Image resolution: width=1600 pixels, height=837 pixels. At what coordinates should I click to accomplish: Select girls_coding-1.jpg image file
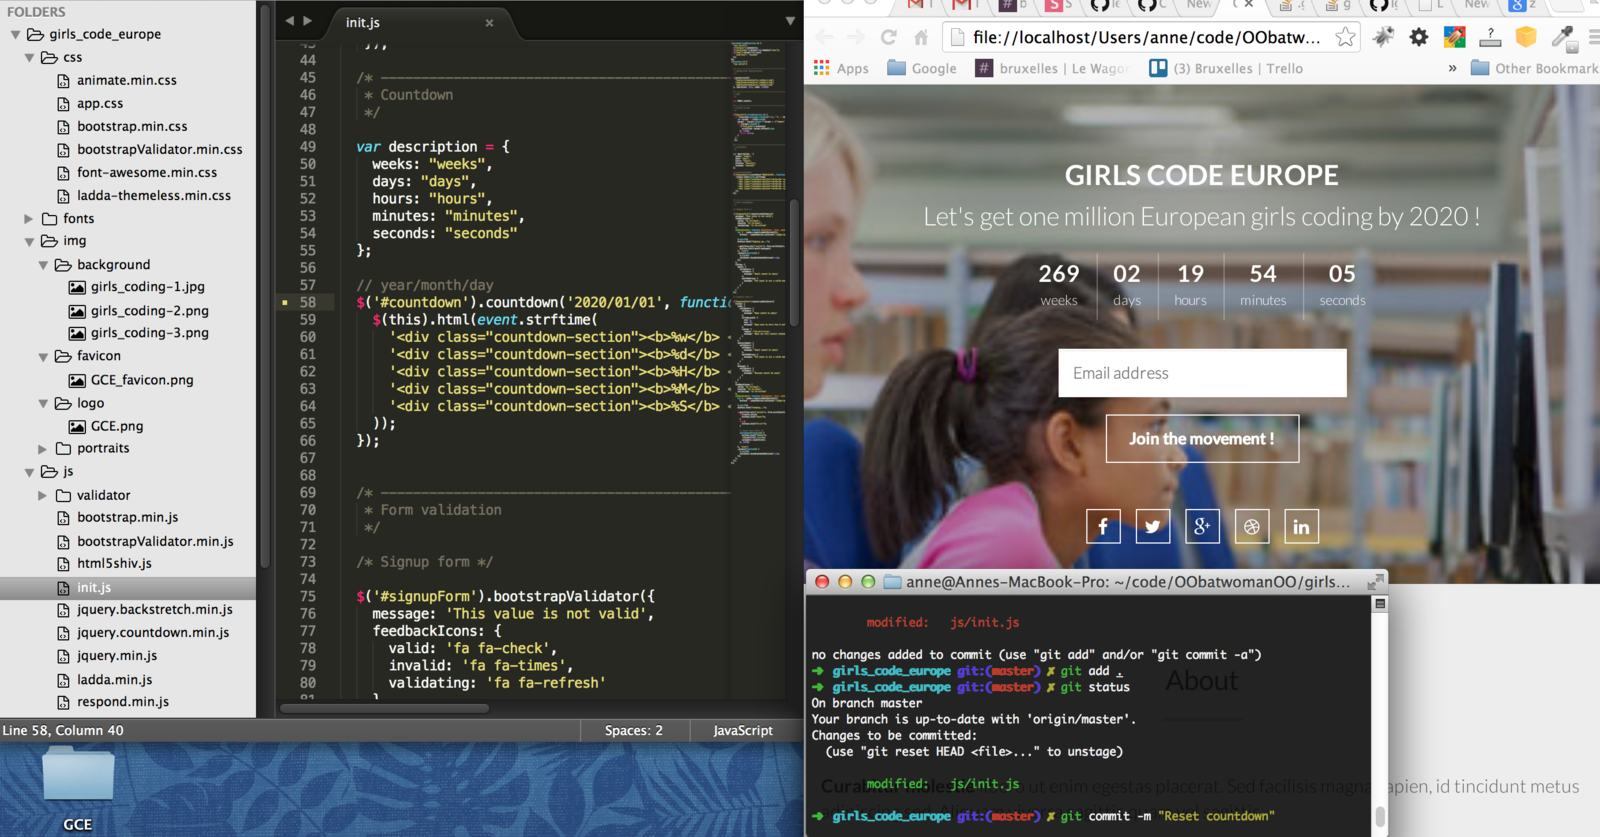pos(147,287)
